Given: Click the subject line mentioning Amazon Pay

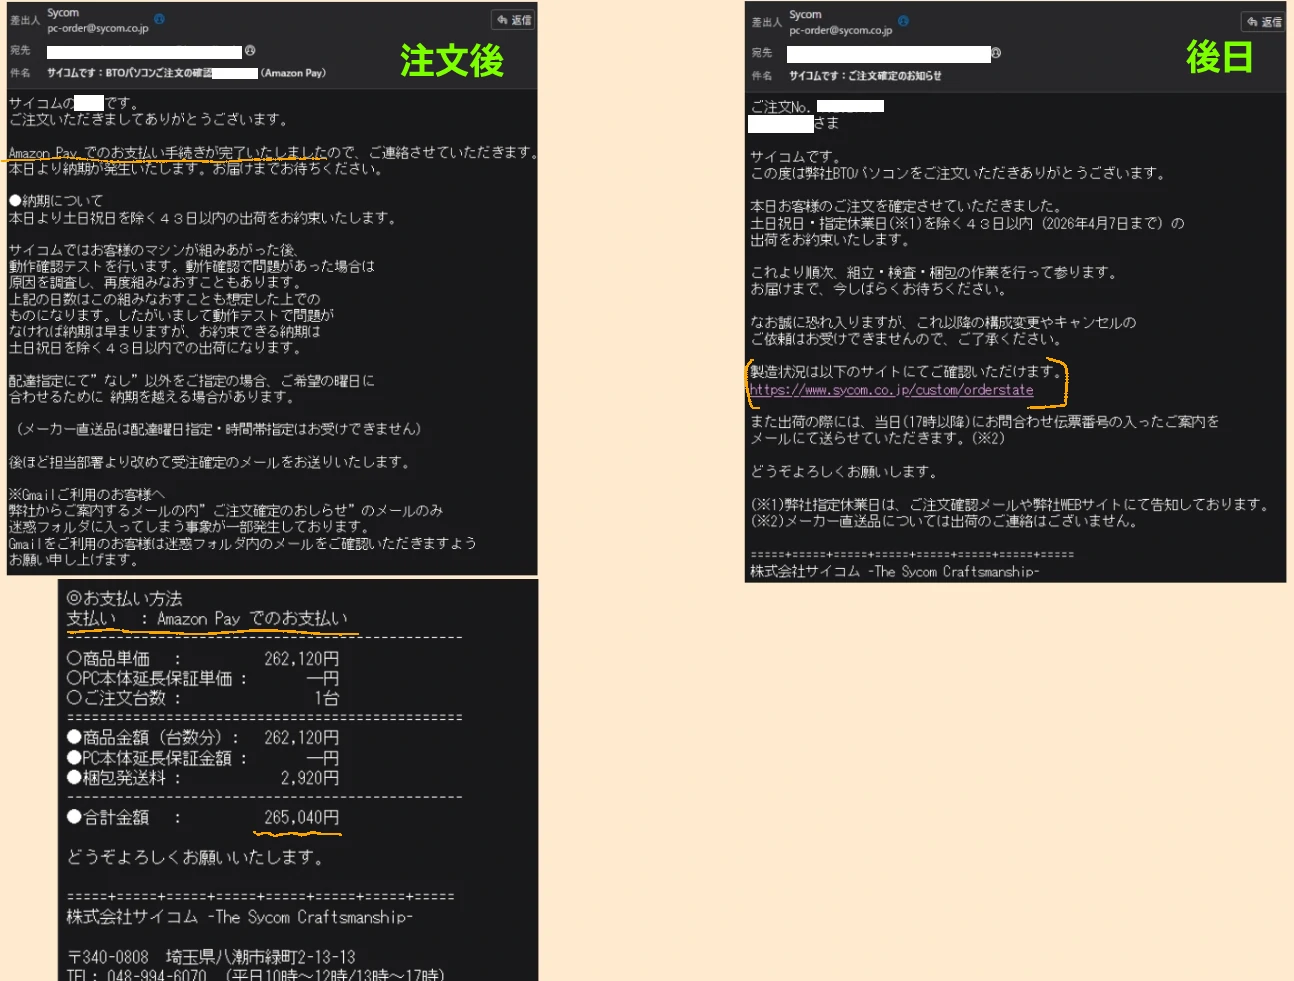Looking at the screenshot, I should [186, 73].
